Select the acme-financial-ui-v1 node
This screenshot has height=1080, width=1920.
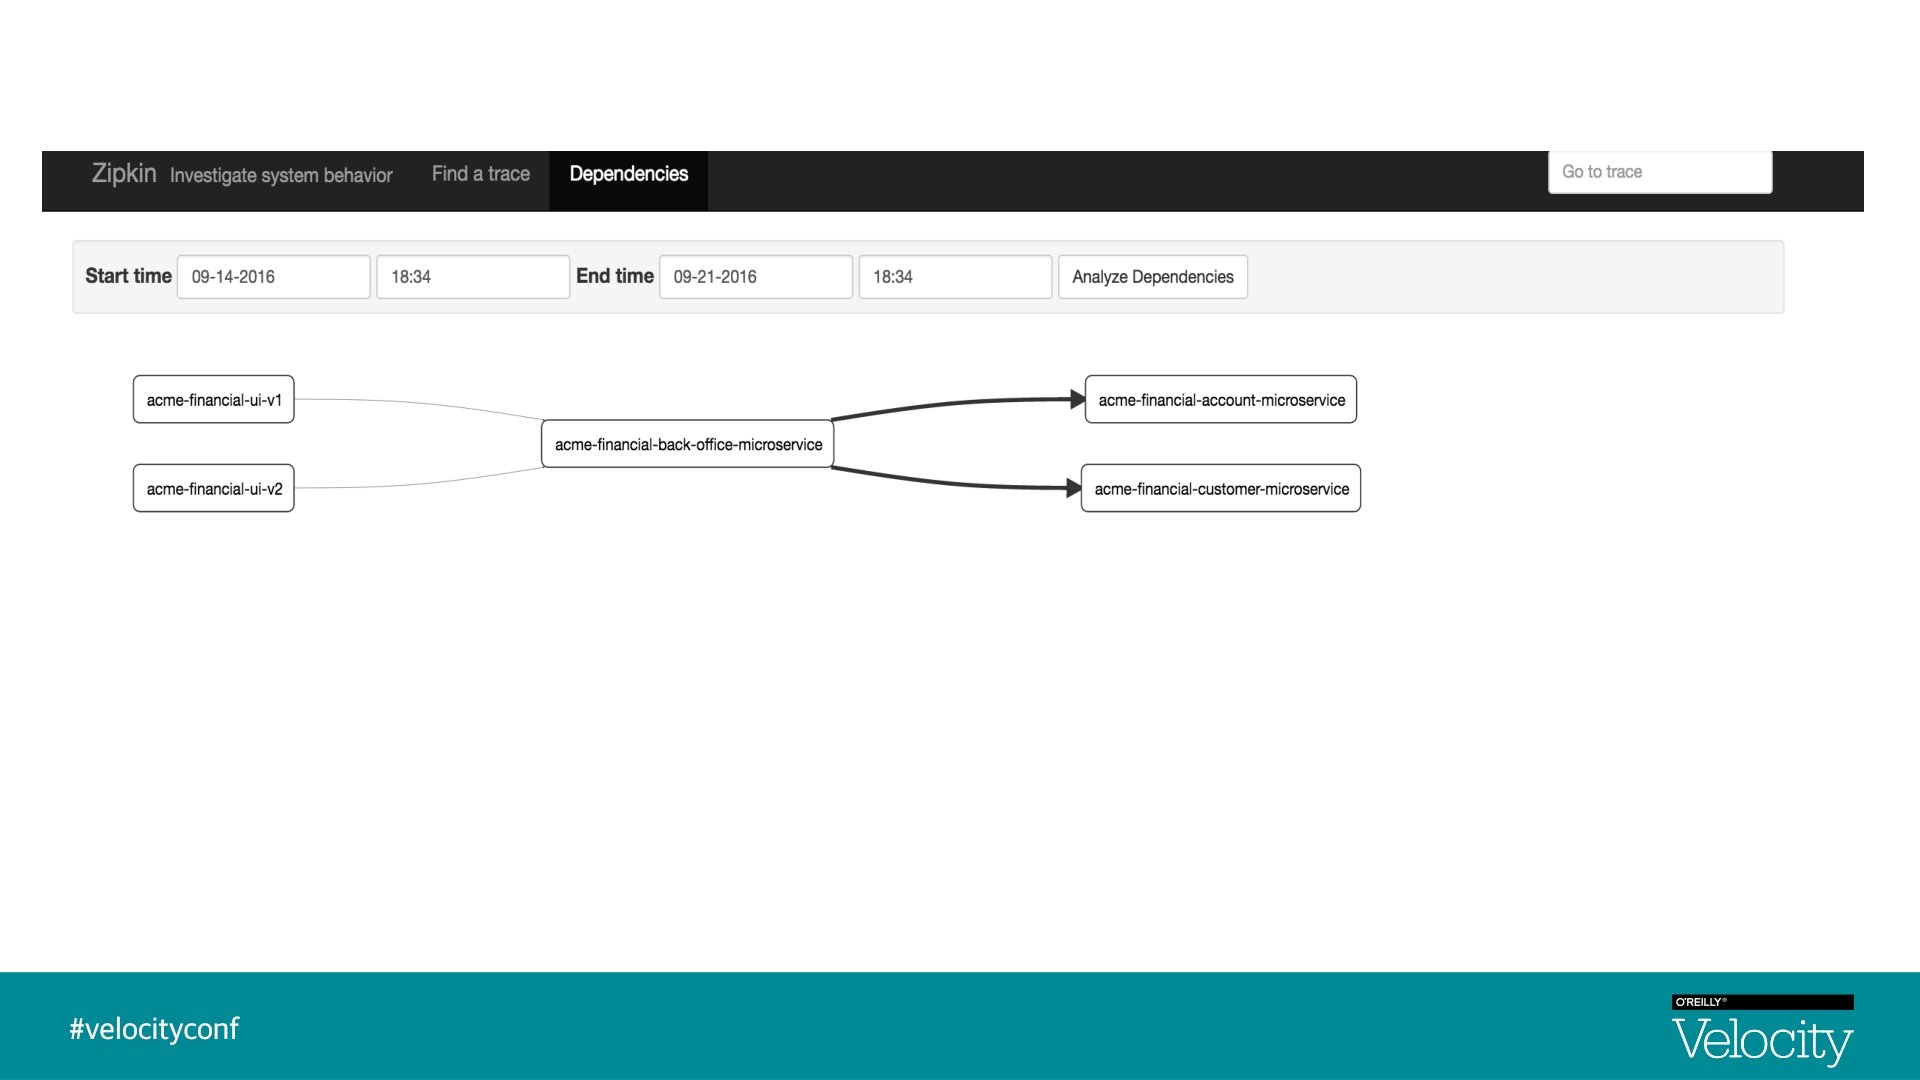tap(214, 400)
